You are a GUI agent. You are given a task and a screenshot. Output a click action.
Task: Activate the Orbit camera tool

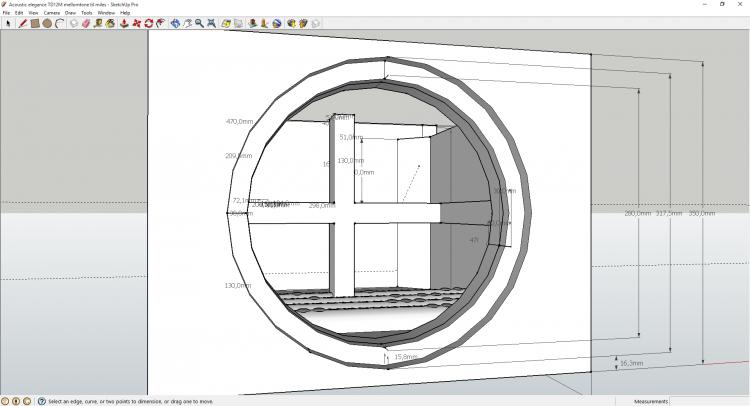pos(175,22)
